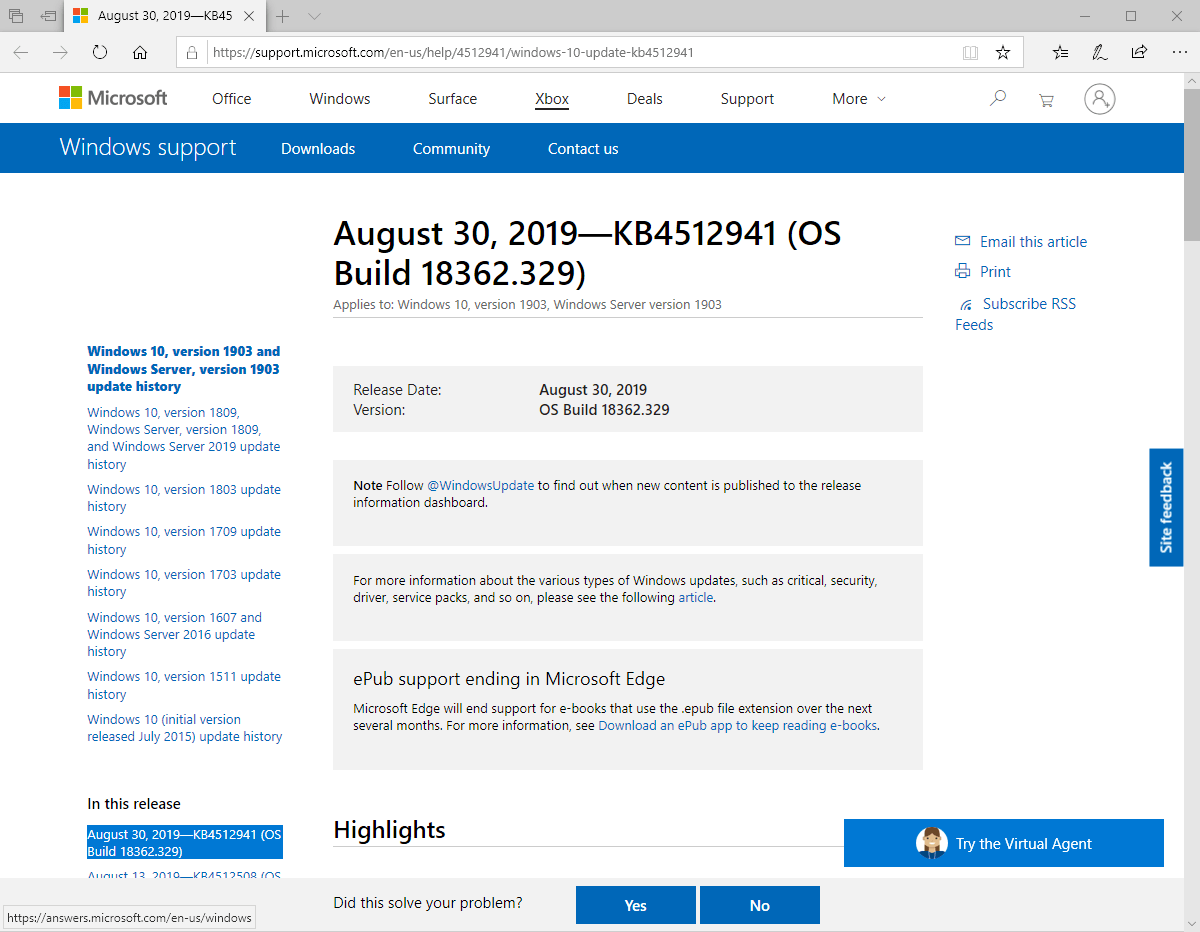Open Deals in site navigation
The image size is (1200, 932).
pos(645,99)
